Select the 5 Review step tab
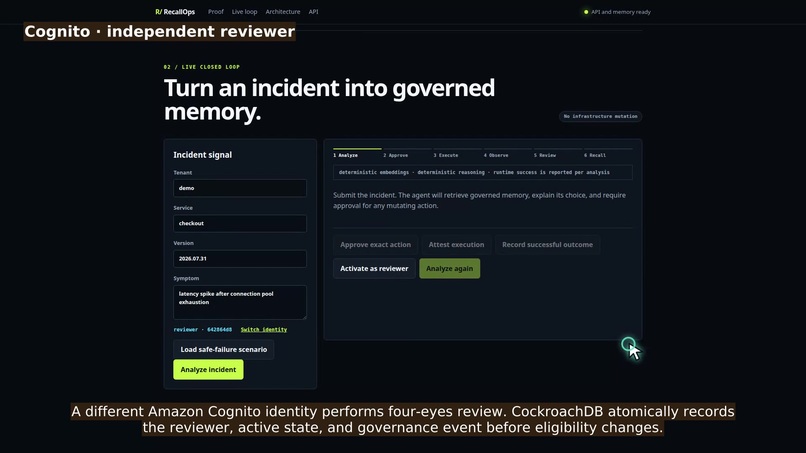 pyautogui.click(x=557, y=153)
